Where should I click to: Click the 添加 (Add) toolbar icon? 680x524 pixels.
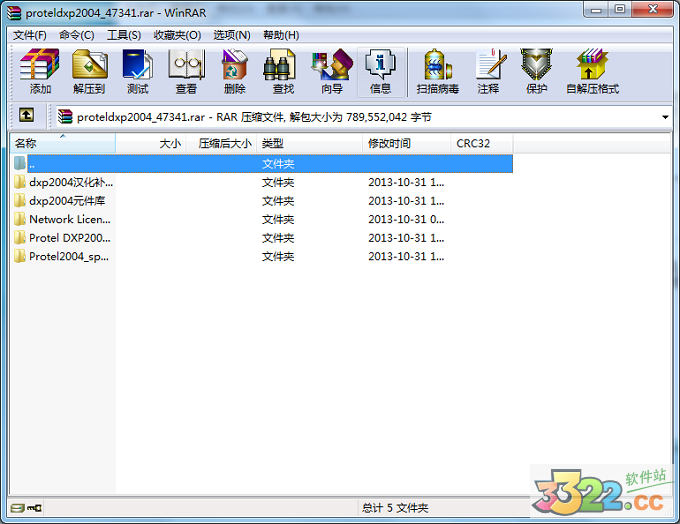(40, 65)
